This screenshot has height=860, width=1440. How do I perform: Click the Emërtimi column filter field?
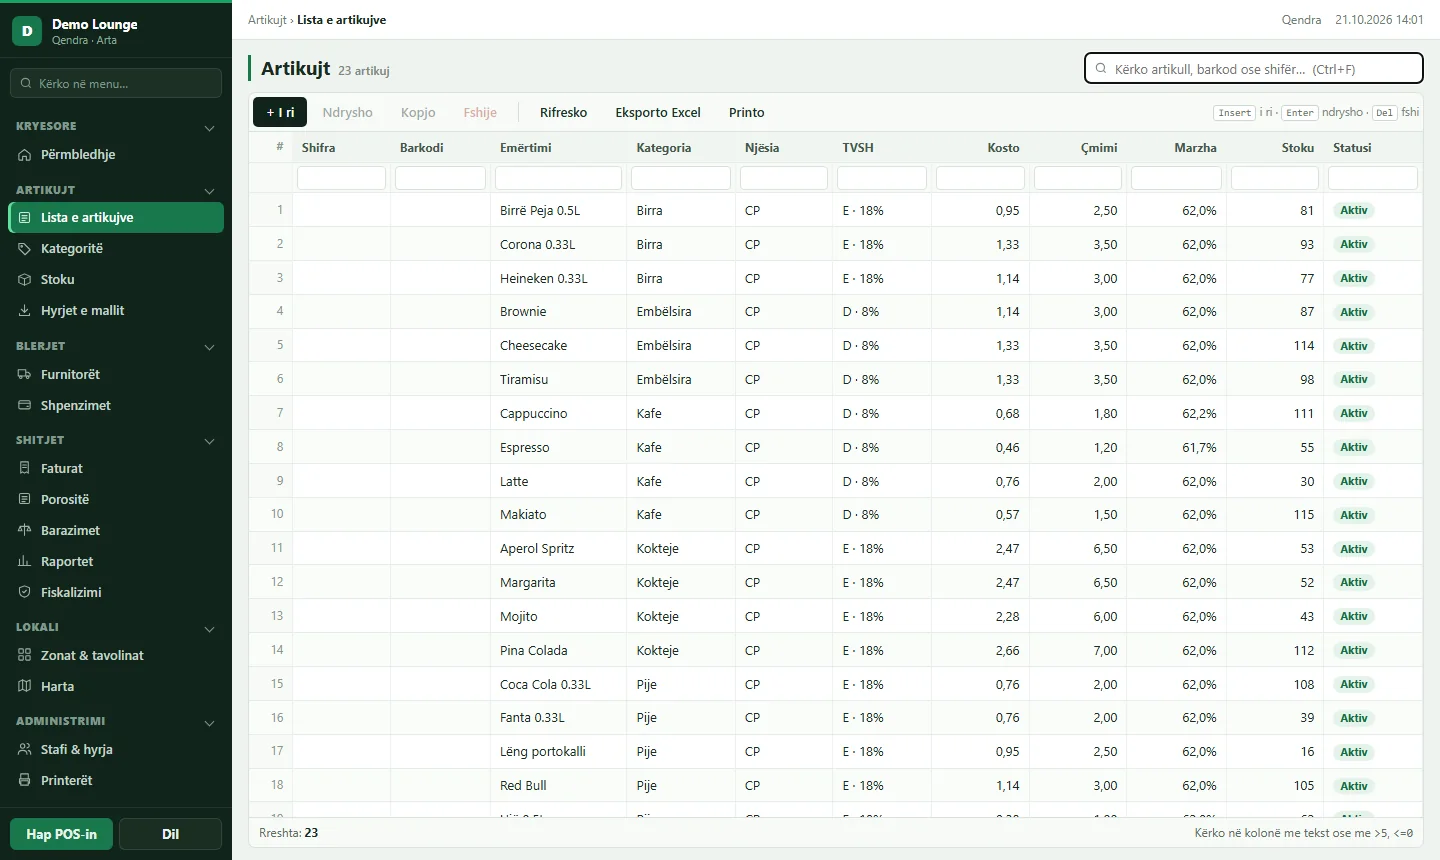tap(559, 178)
